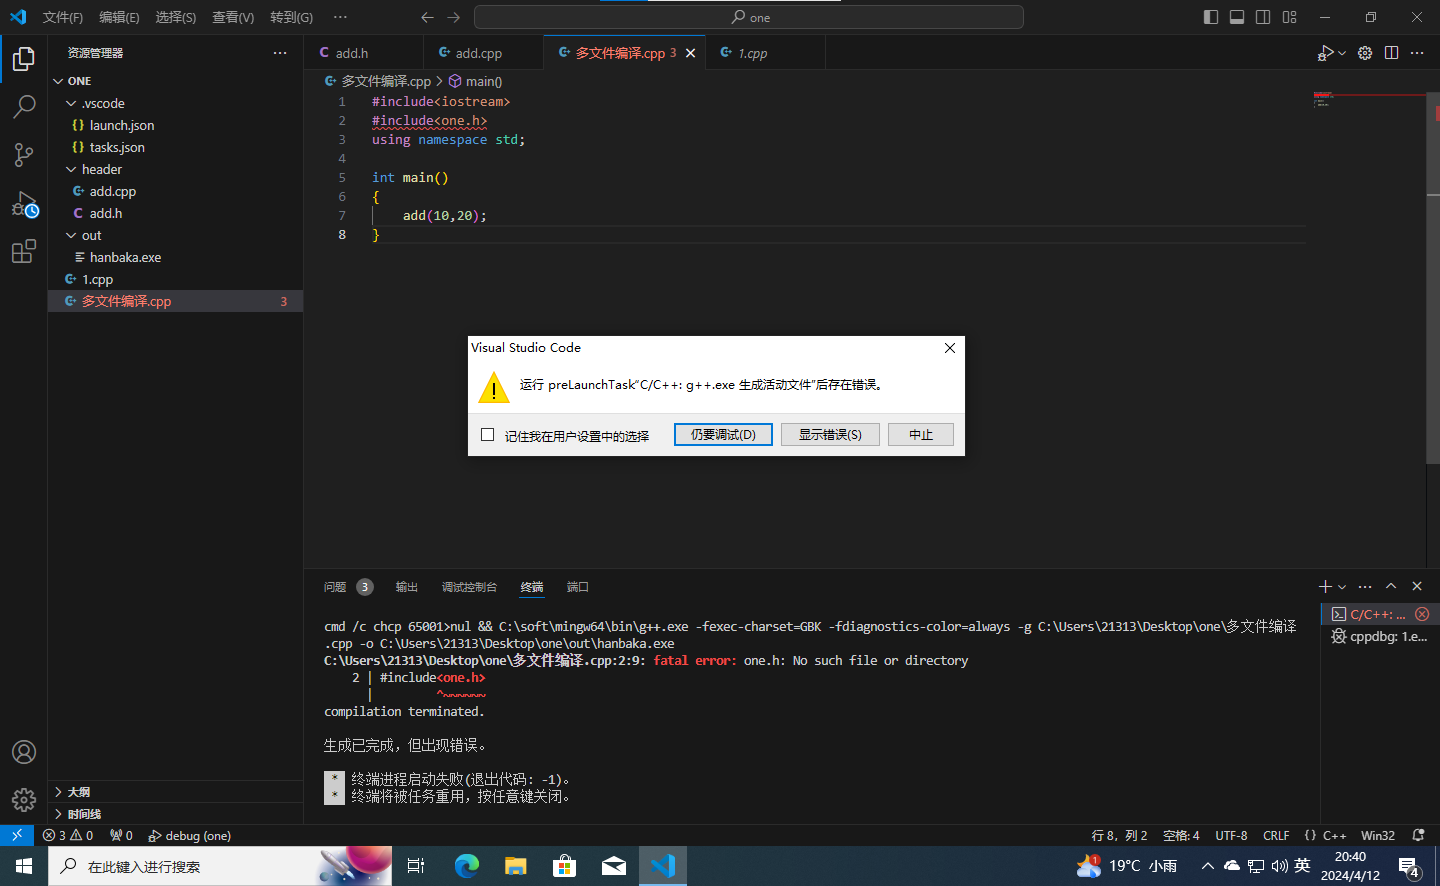Expand the 时间线 timeline section
The image size is (1440, 886).
(x=175, y=814)
